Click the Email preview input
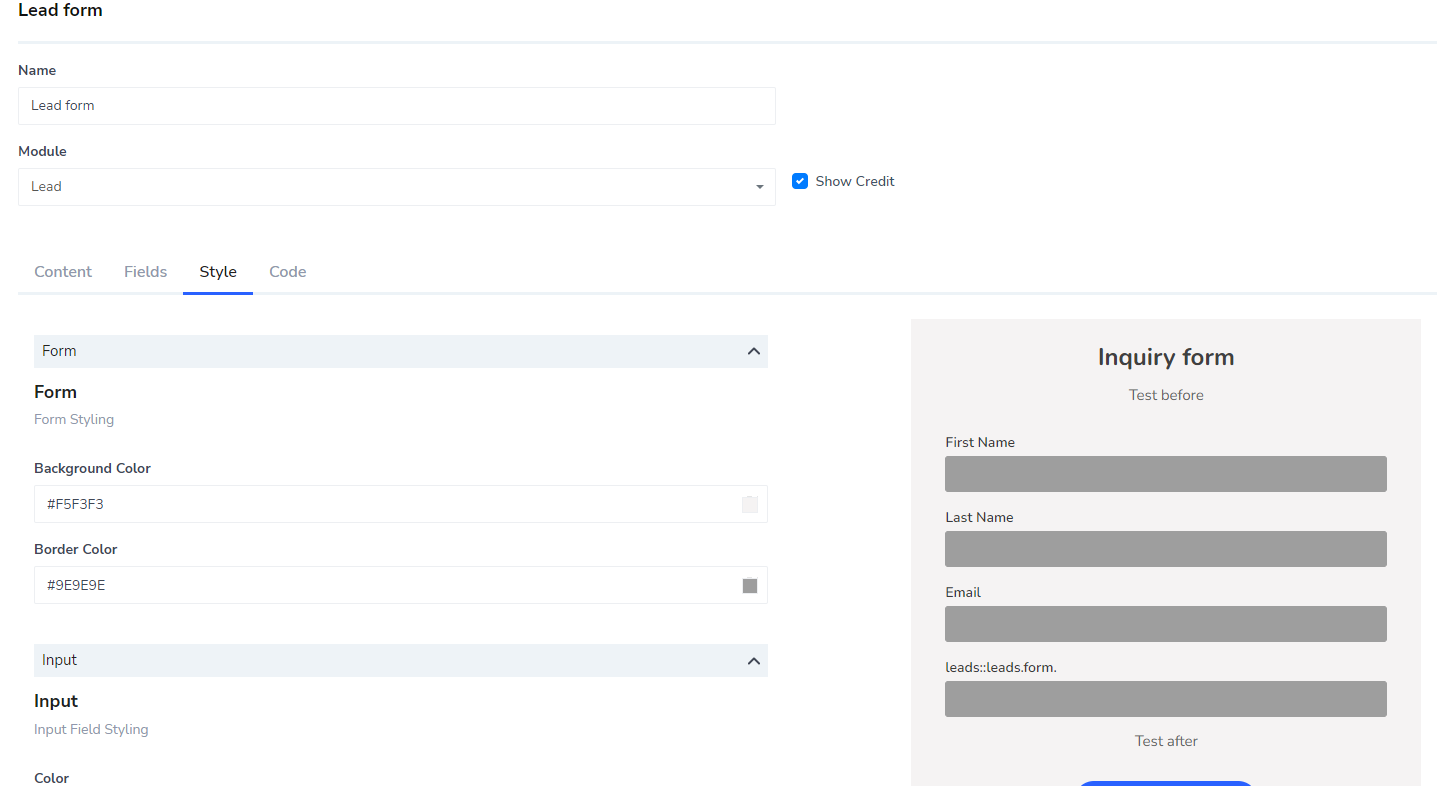The image size is (1437, 786). (x=1165, y=623)
